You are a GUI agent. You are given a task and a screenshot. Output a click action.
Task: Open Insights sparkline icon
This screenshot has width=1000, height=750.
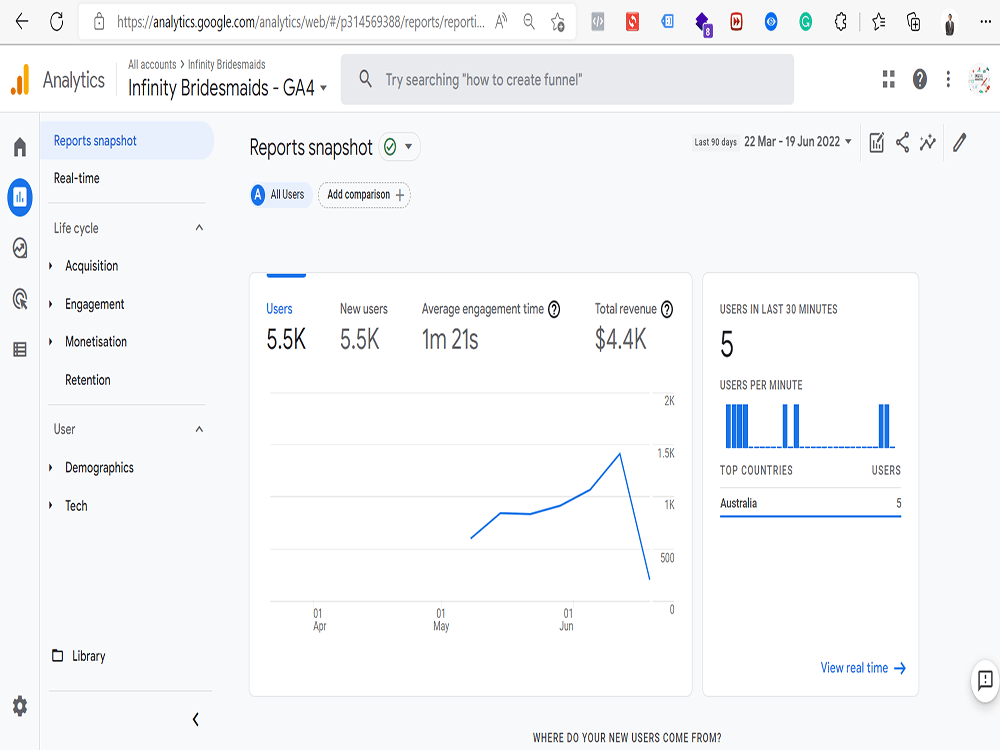[x=928, y=142]
